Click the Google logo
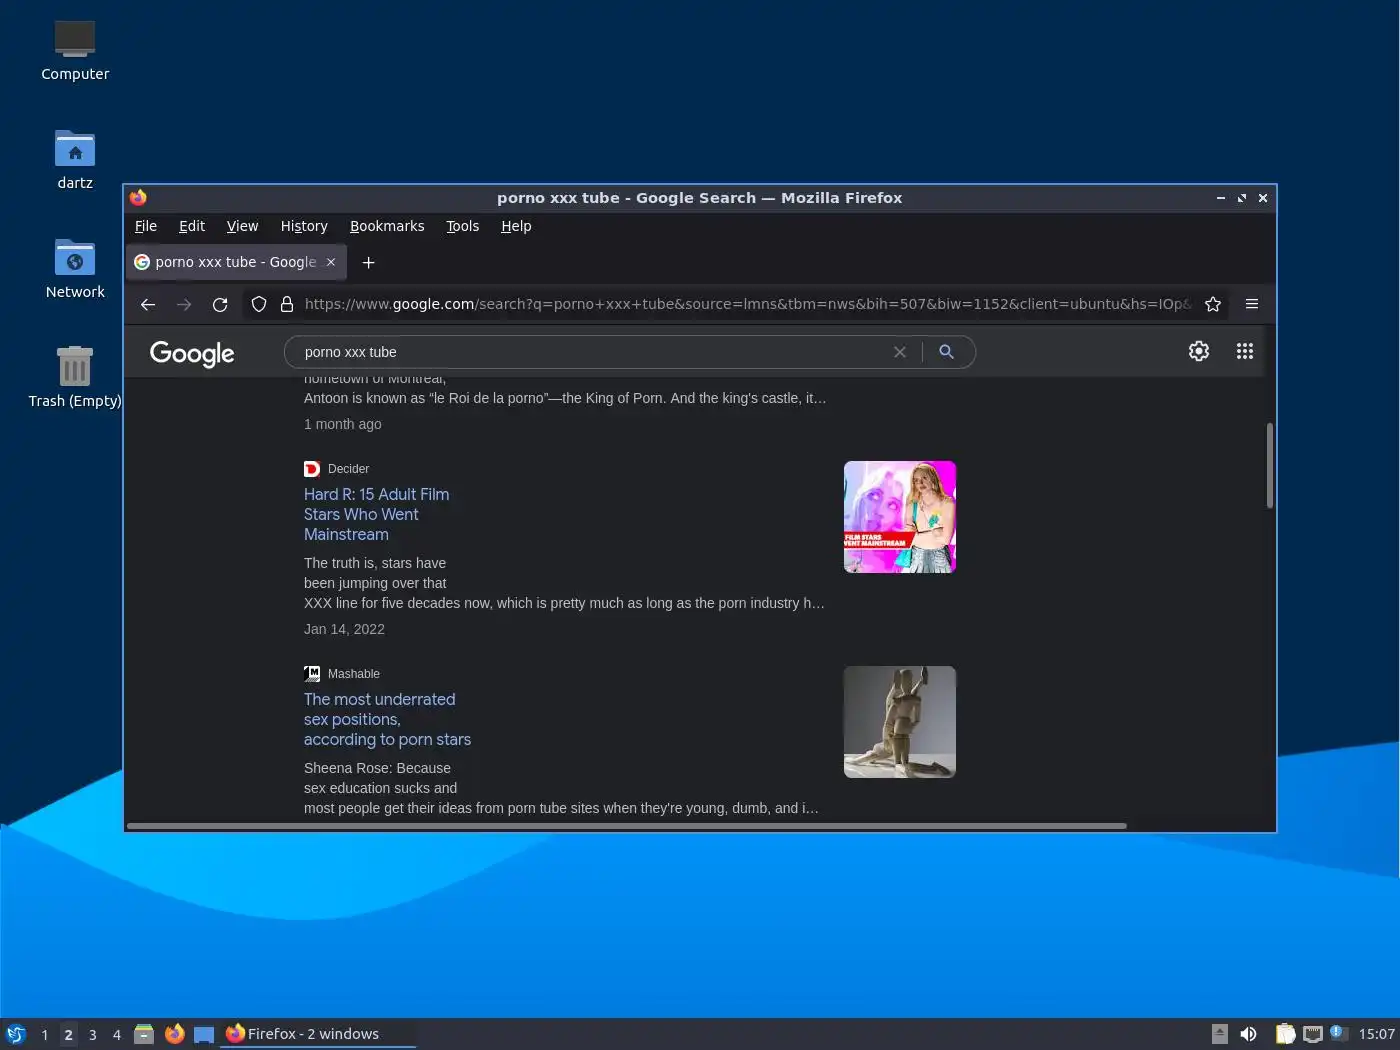The height and width of the screenshot is (1050, 1400). 192,353
